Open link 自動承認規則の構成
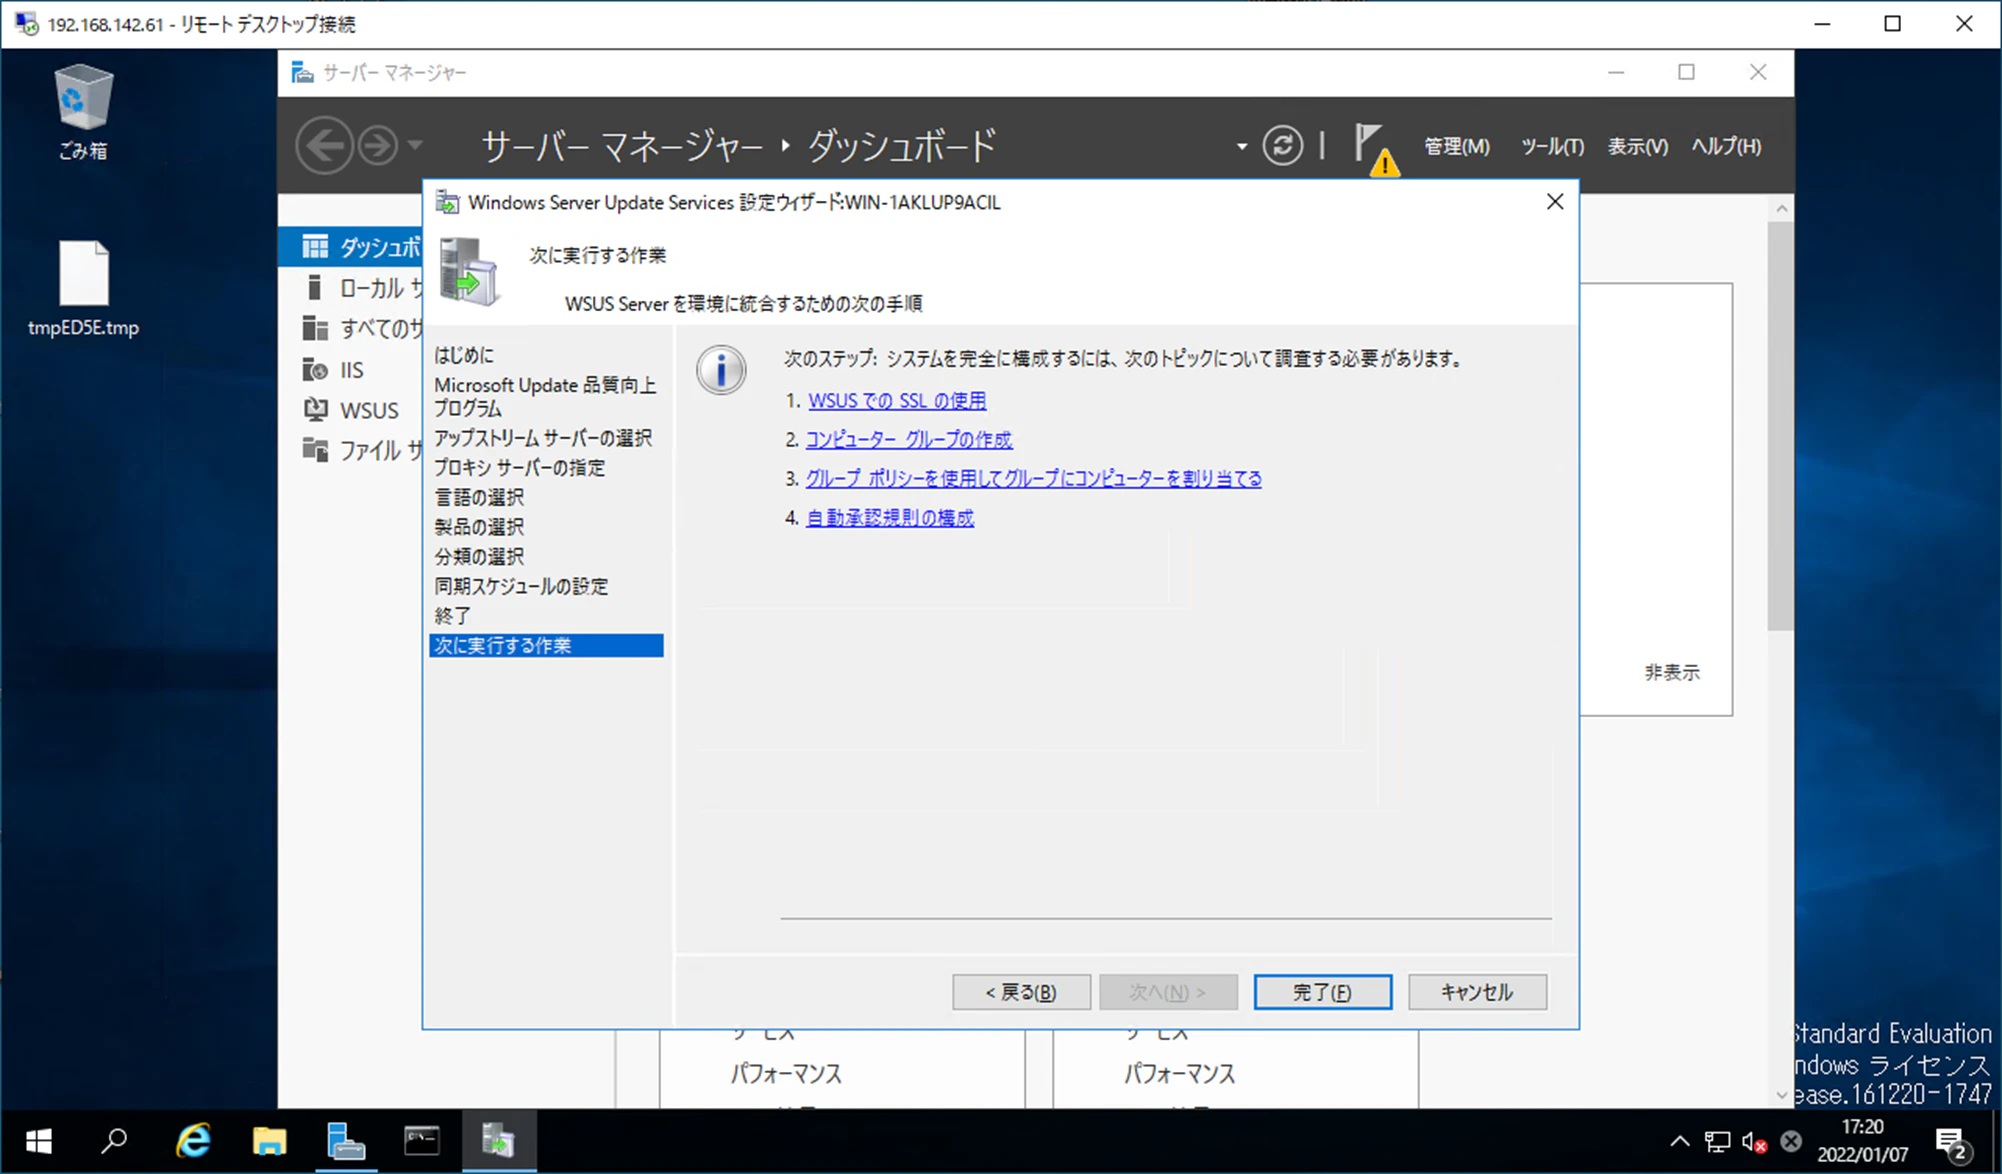Image resolution: width=2002 pixels, height=1174 pixels. [x=889, y=518]
